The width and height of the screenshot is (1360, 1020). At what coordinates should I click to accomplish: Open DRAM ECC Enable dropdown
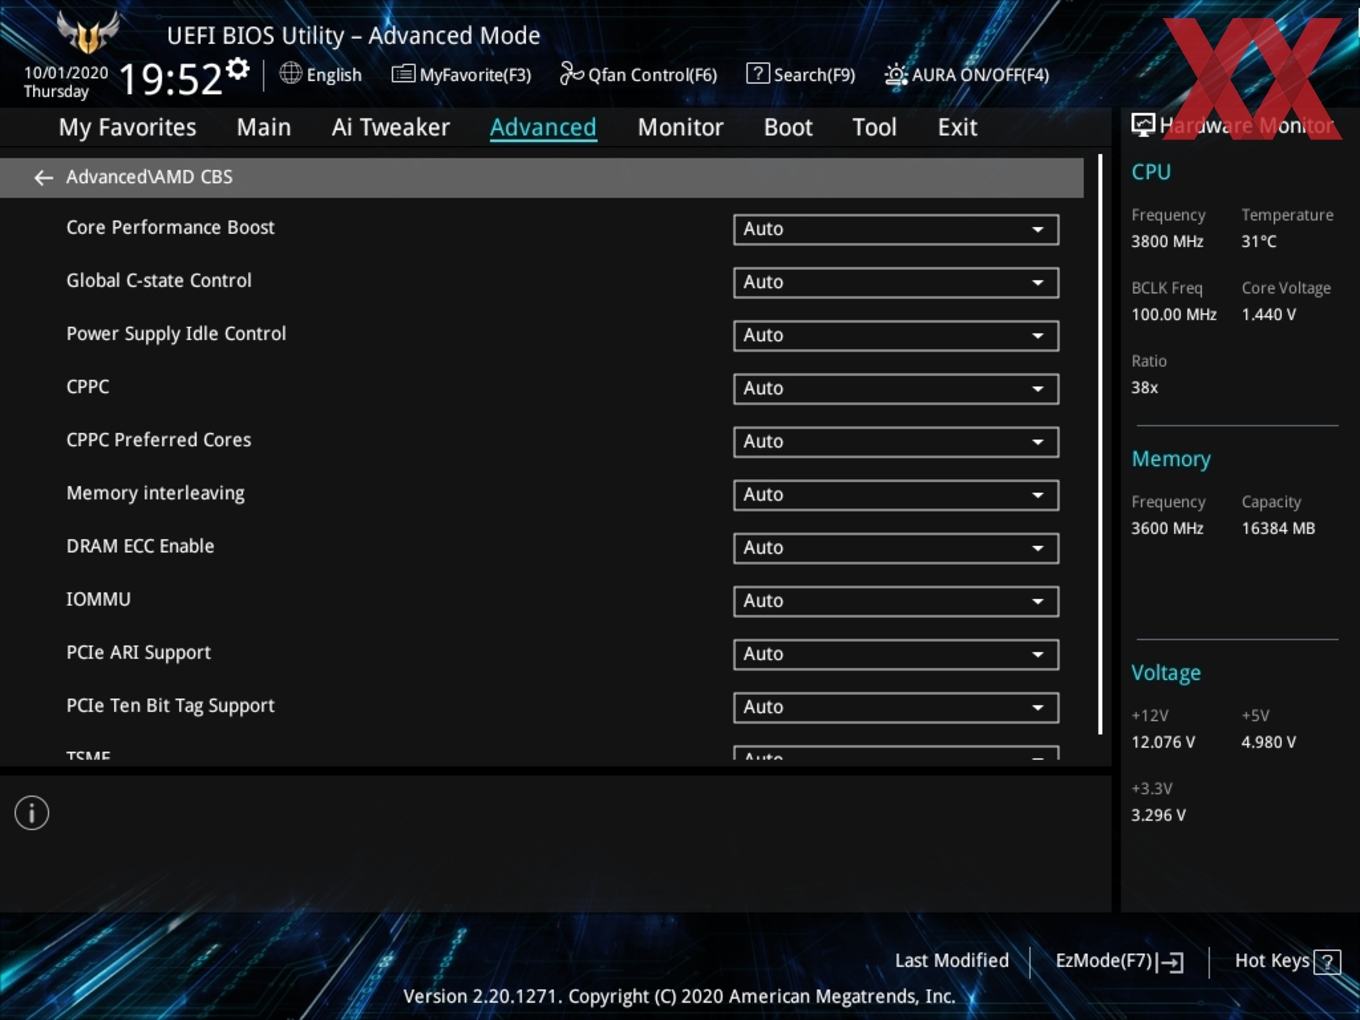[x=896, y=547]
